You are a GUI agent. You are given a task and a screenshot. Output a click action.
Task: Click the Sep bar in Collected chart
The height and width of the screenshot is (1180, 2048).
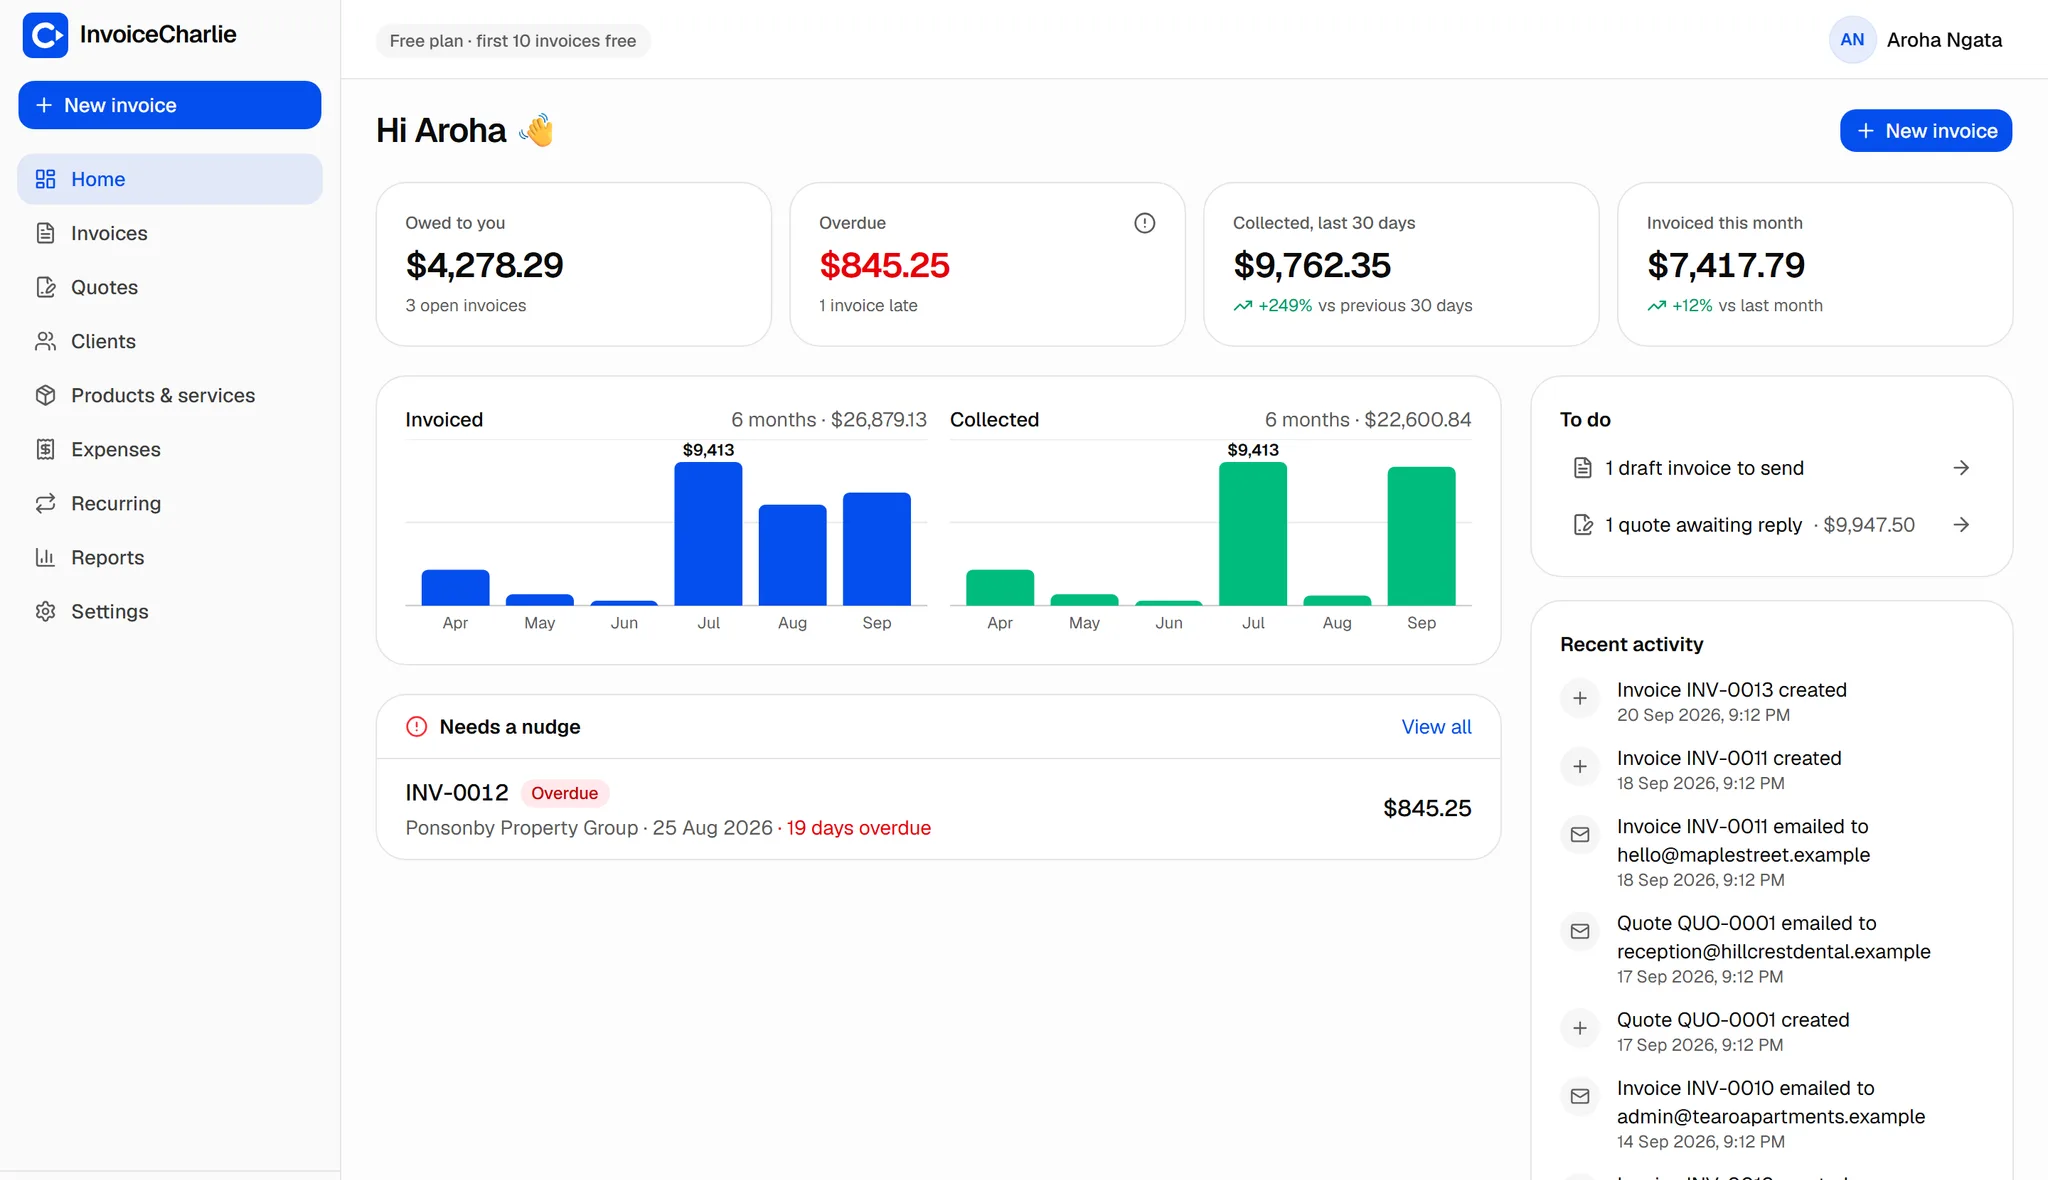click(x=1421, y=536)
